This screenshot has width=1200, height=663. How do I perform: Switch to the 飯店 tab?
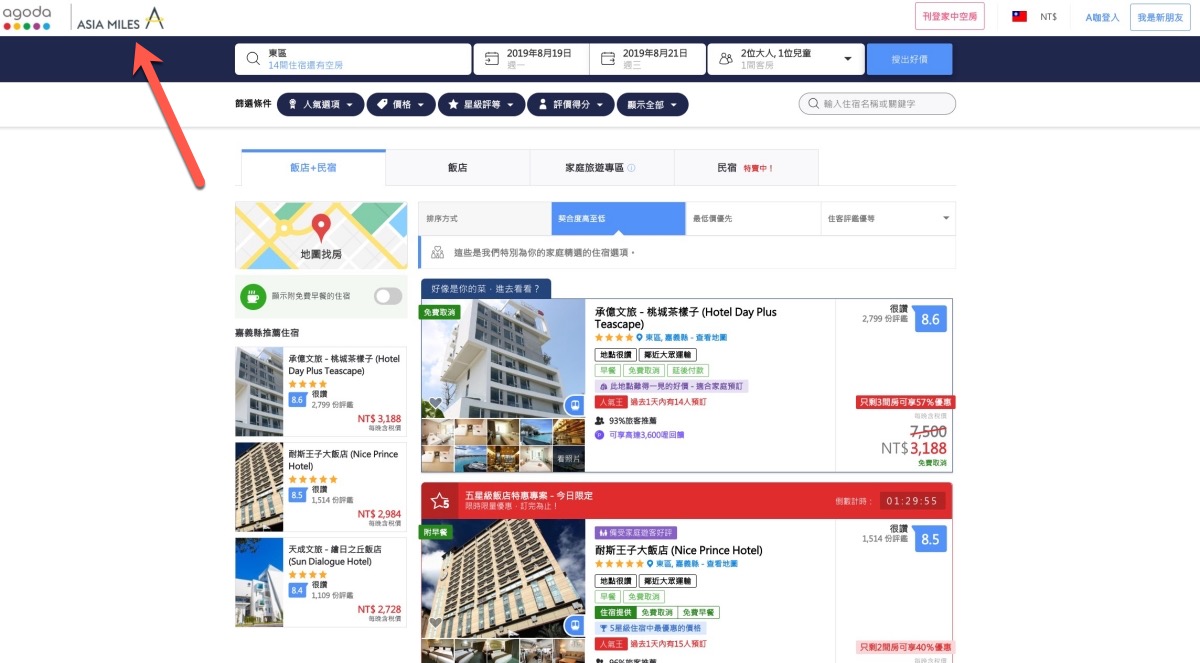pos(457,168)
